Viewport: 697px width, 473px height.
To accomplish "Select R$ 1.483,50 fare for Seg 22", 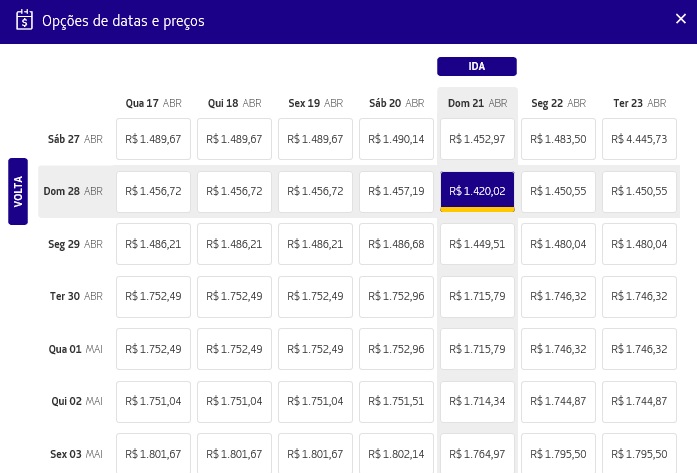I will pyautogui.click(x=559, y=139).
